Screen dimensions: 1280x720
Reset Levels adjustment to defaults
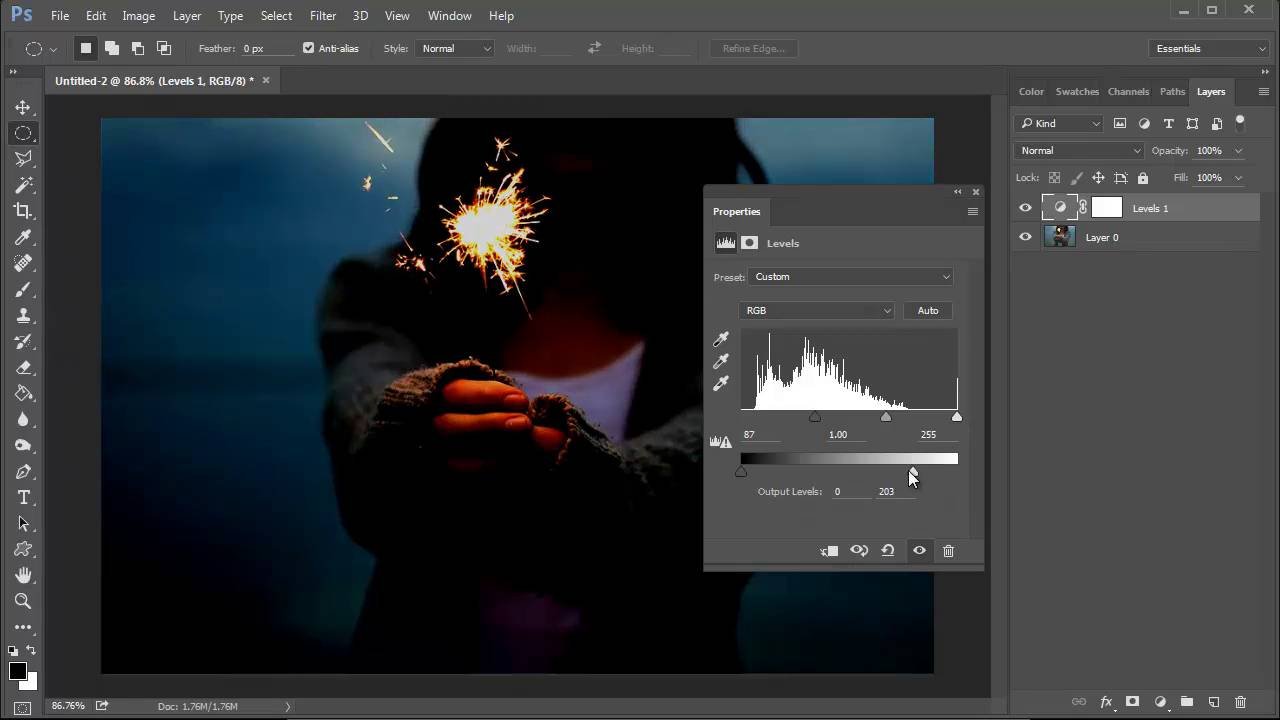[x=888, y=551]
